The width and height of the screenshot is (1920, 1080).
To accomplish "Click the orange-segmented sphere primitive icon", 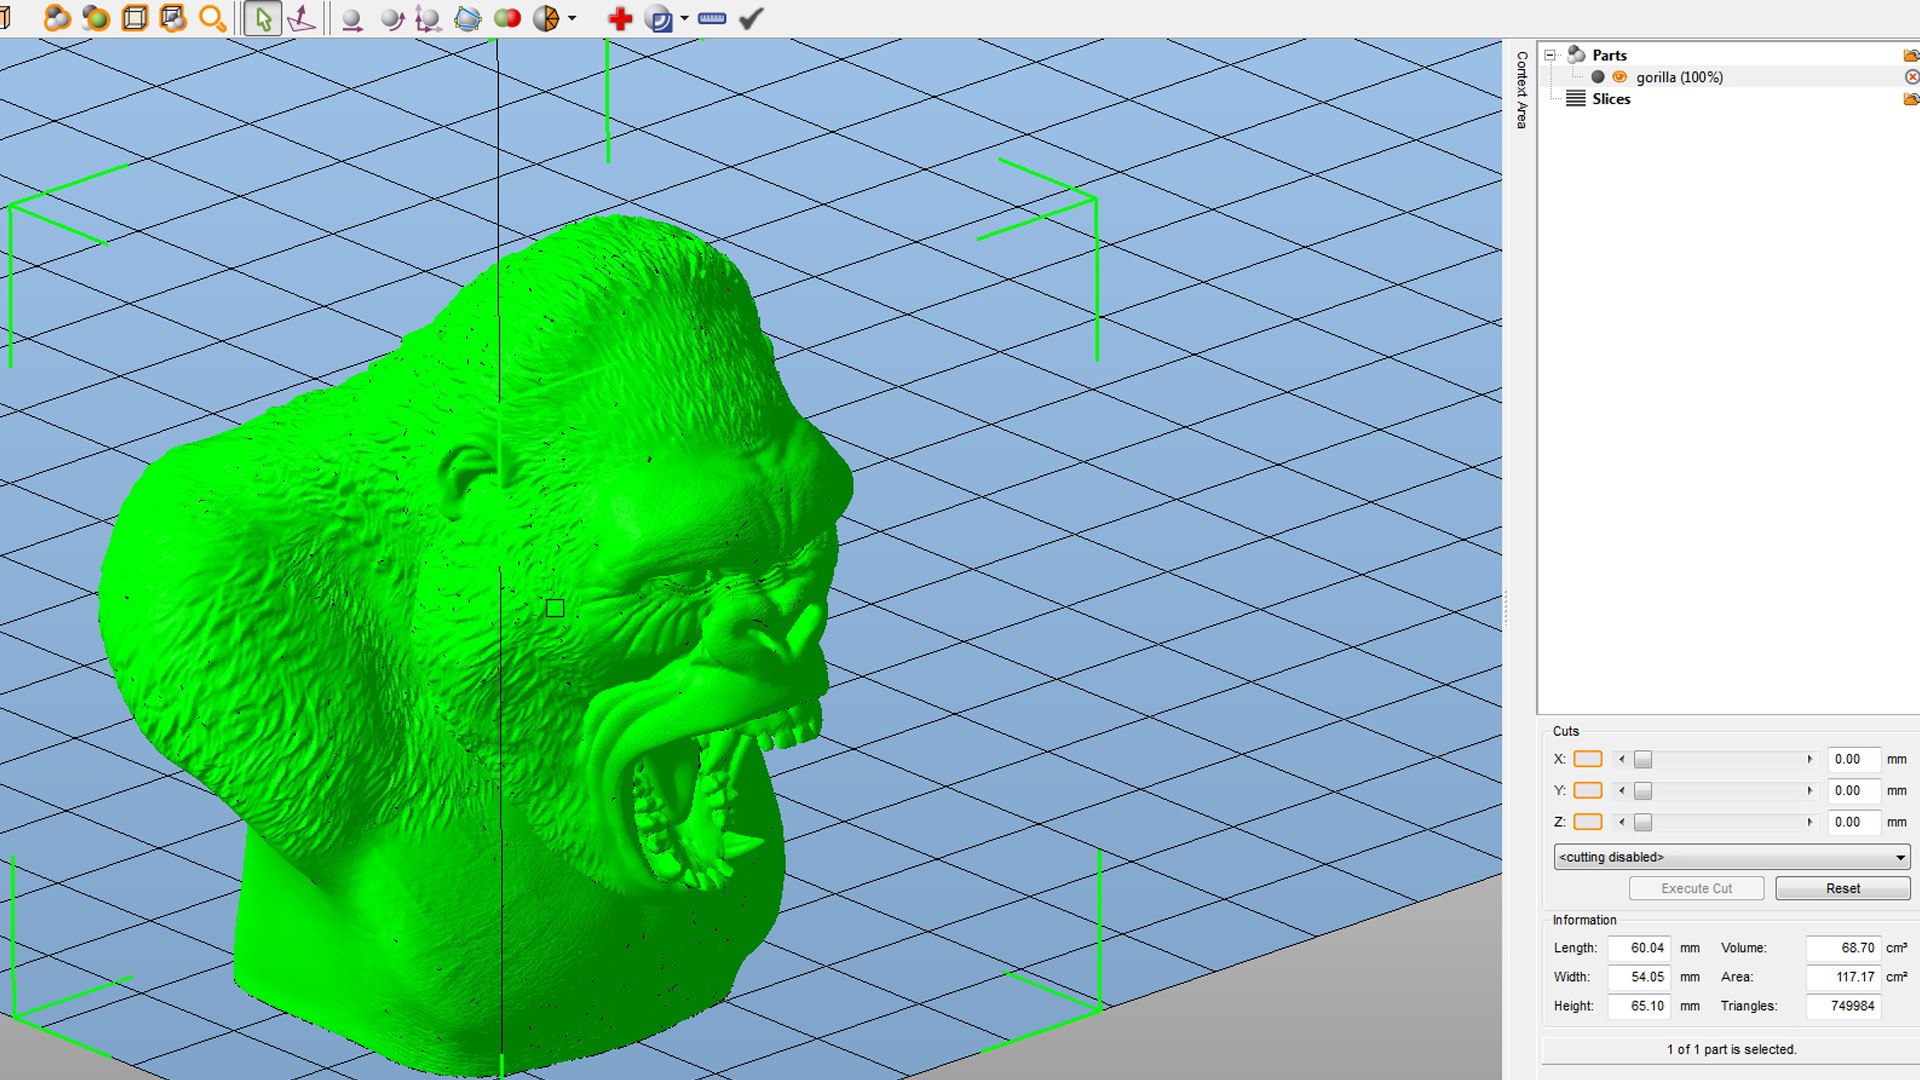I will click(546, 18).
